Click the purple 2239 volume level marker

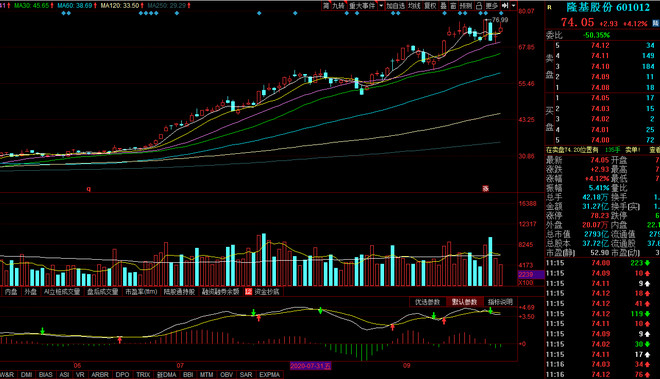click(x=531, y=274)
